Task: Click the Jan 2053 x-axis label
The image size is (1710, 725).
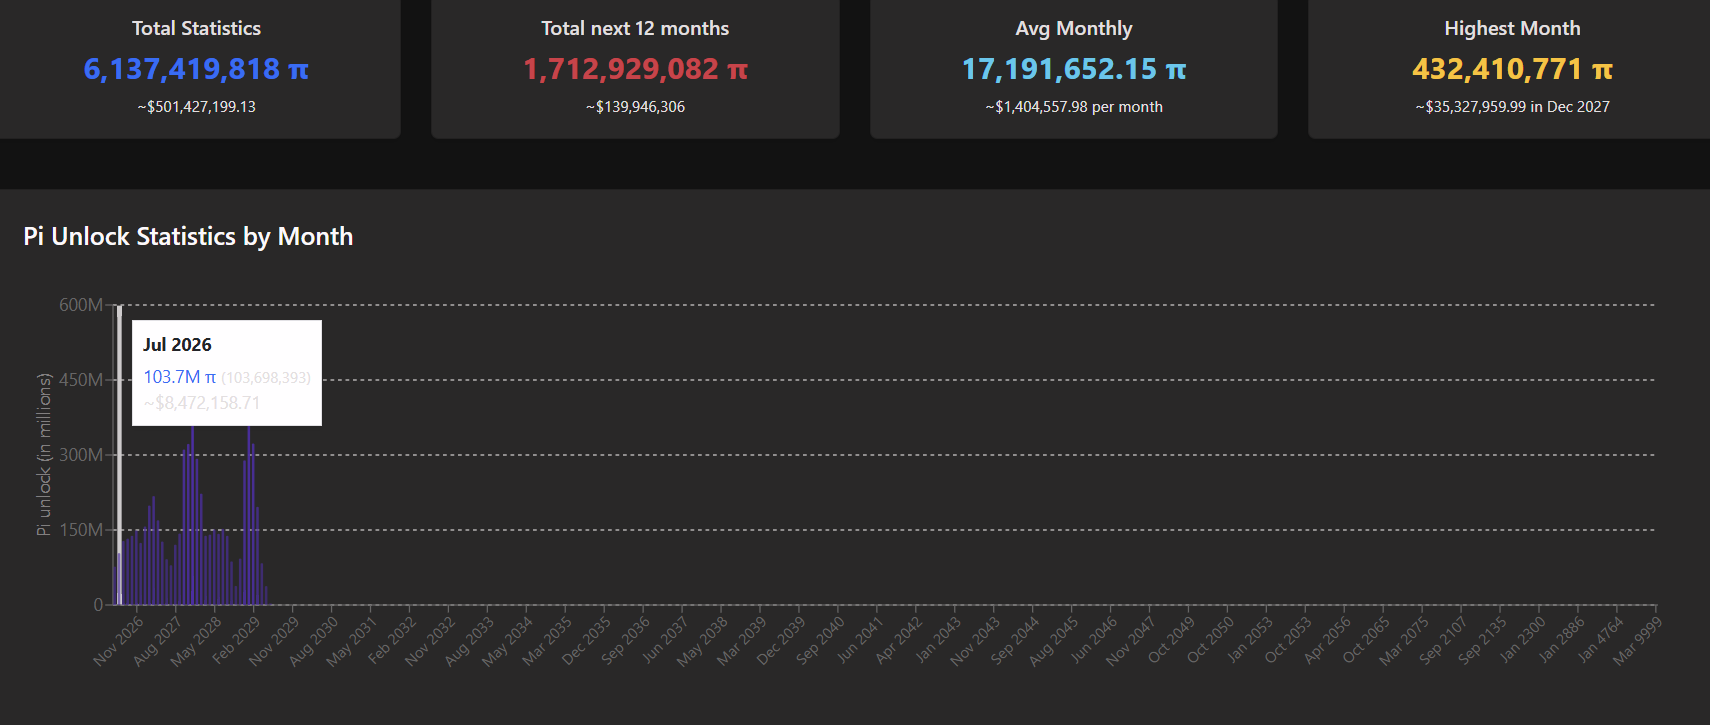Action: [x=1250, y=641]
